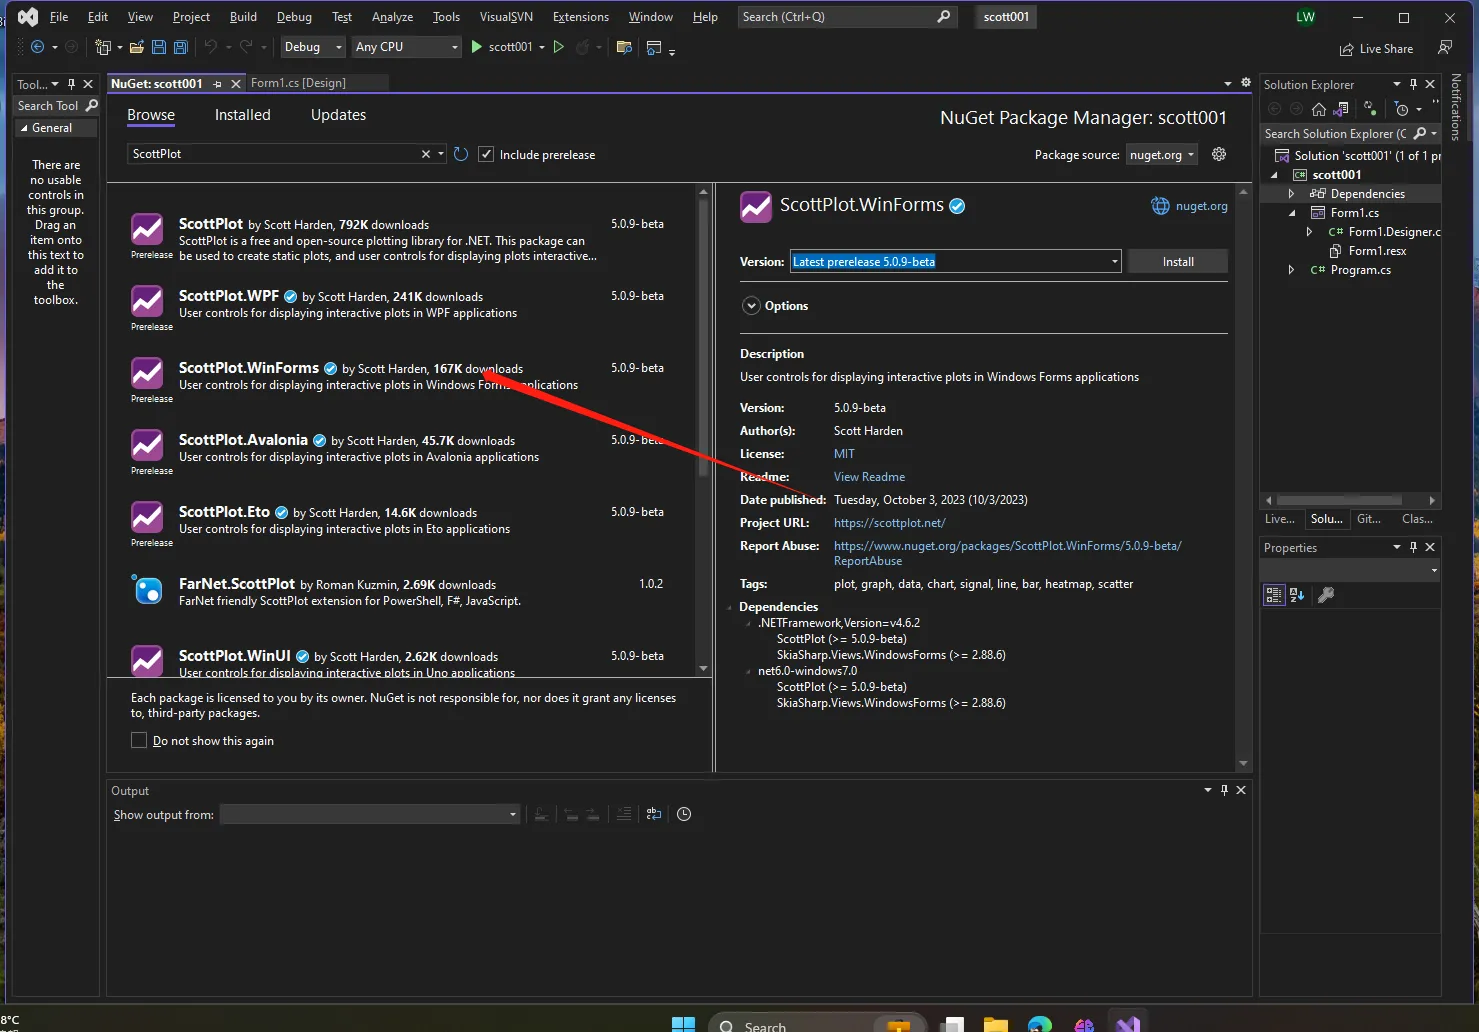Click the Live Share button
The image size is (1479, 1032).
1376,49
